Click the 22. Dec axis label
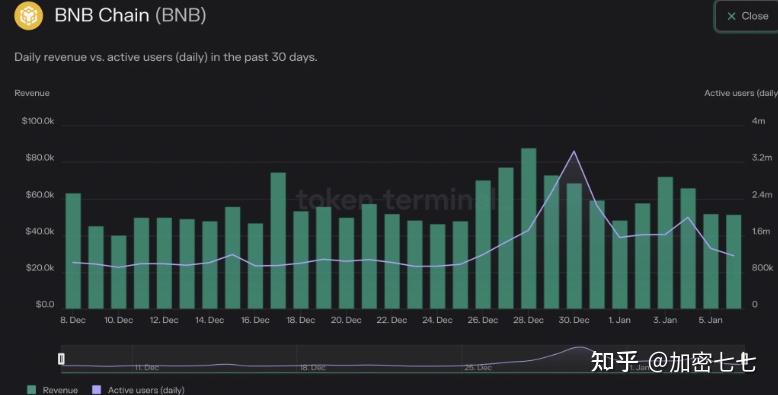 (x=391, y=320)
